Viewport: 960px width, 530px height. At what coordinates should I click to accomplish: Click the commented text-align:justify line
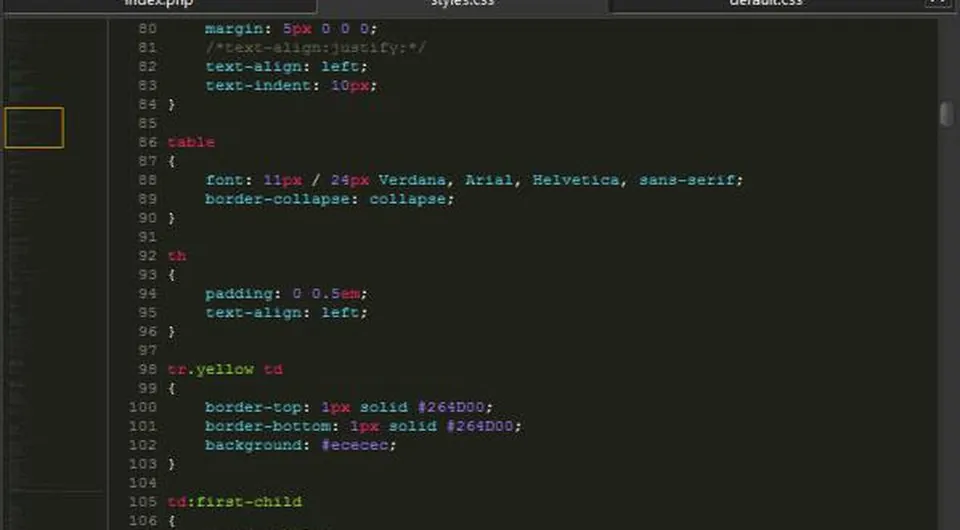(315, 48)
